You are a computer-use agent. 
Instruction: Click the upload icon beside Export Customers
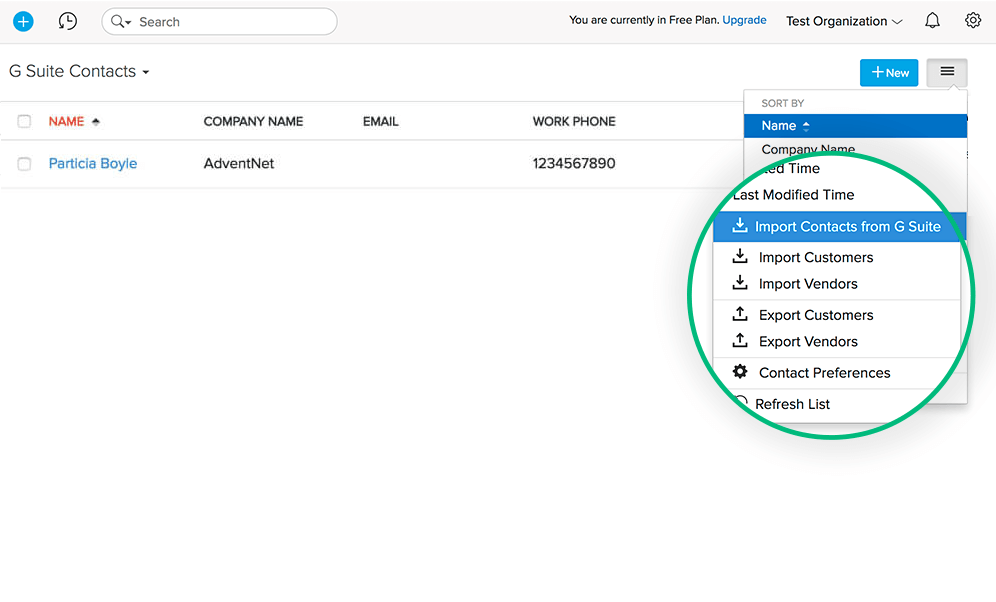[x=740, y=313]
